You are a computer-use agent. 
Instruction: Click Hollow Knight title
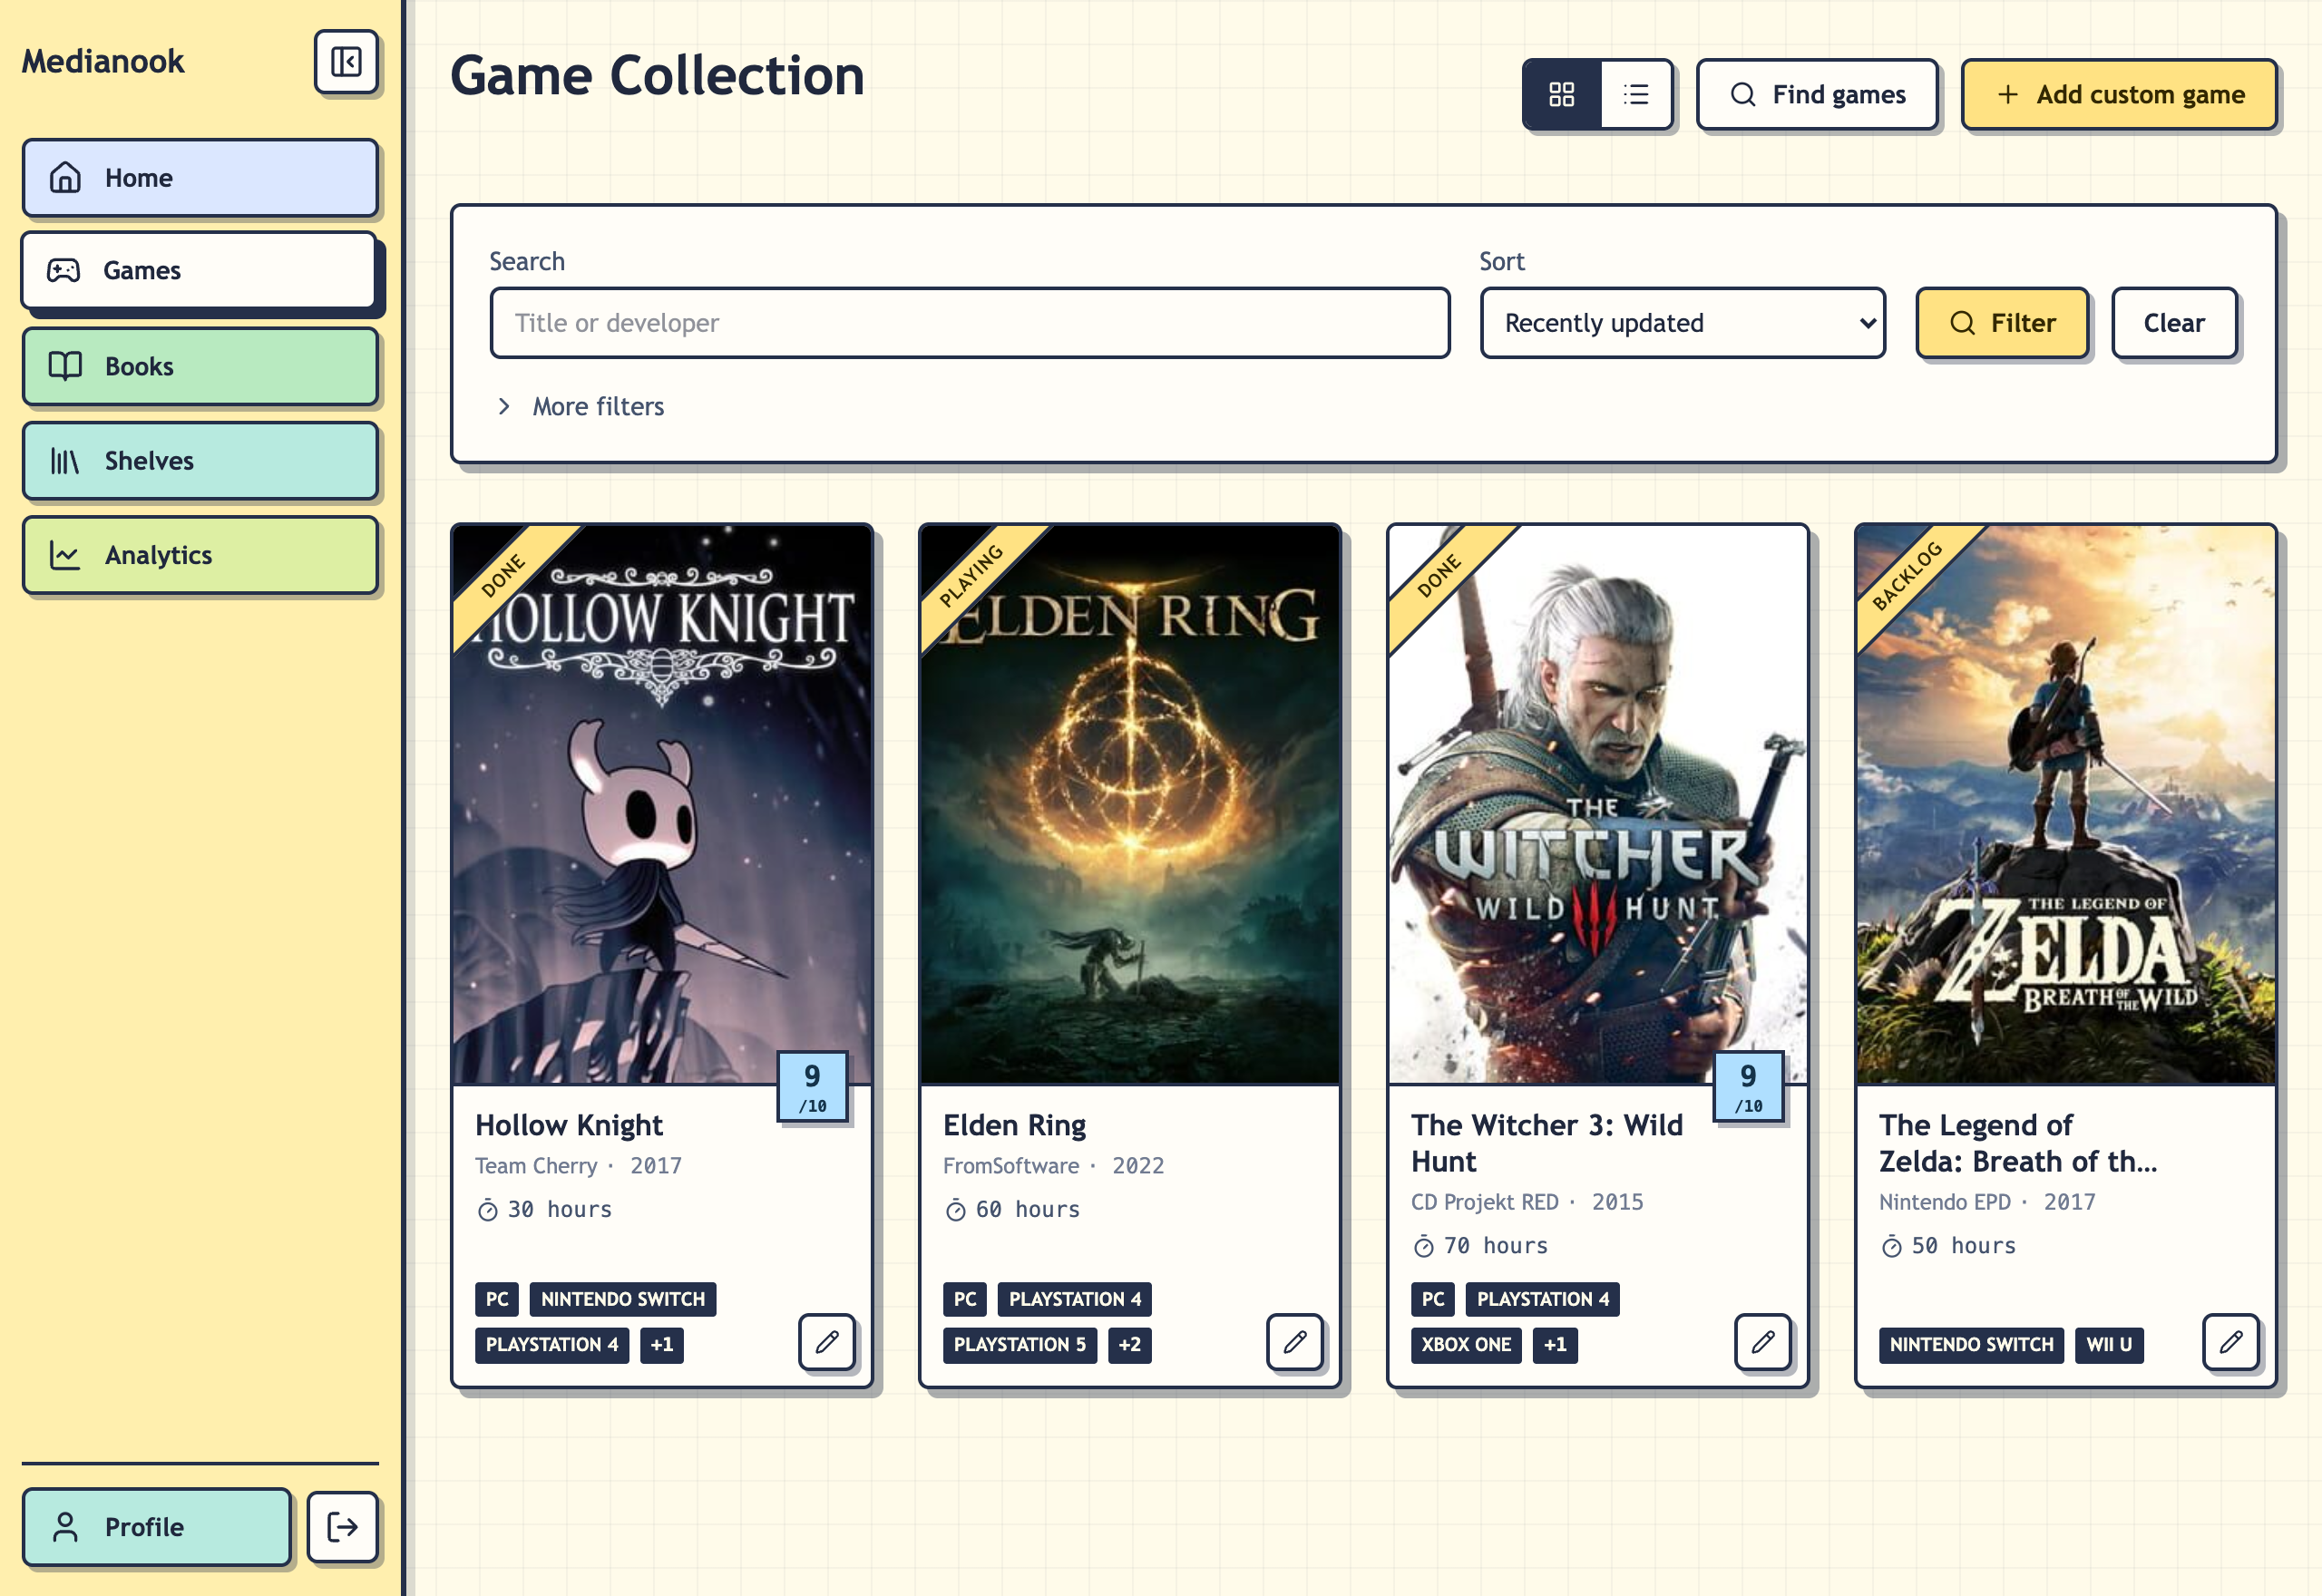tap(569, 1125)
